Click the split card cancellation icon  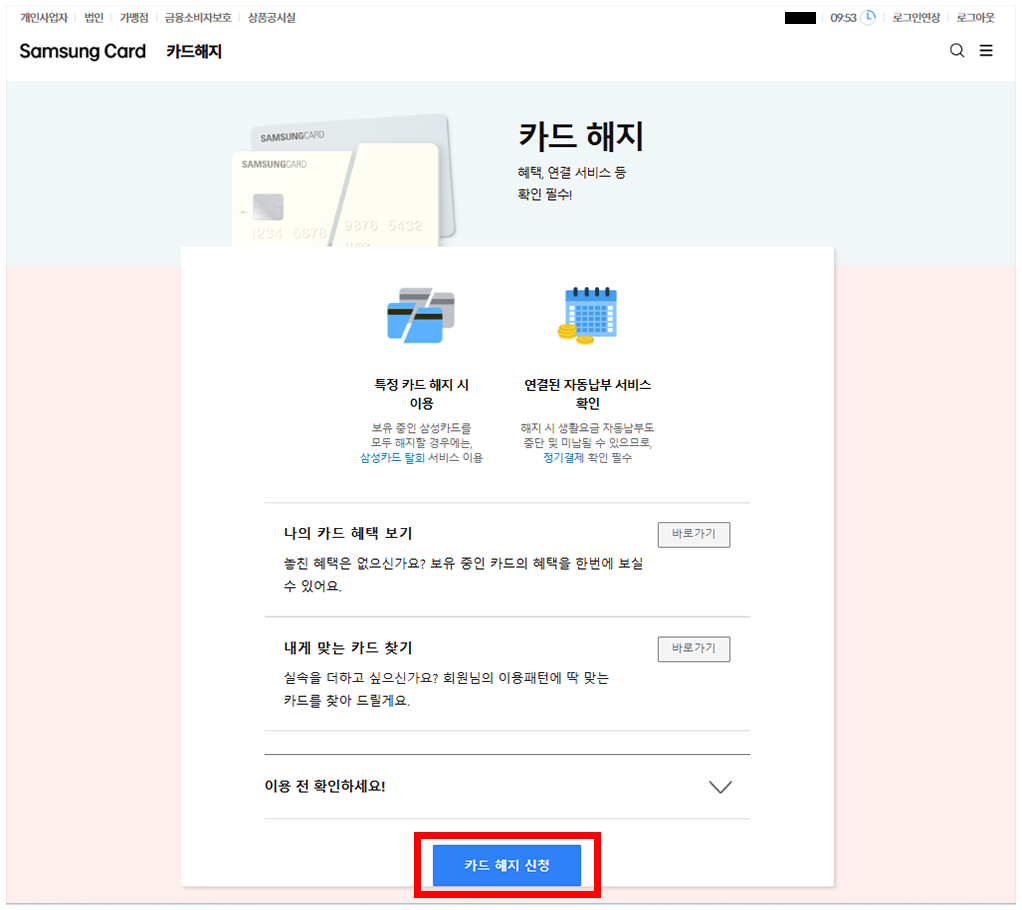tap(420, 316)
